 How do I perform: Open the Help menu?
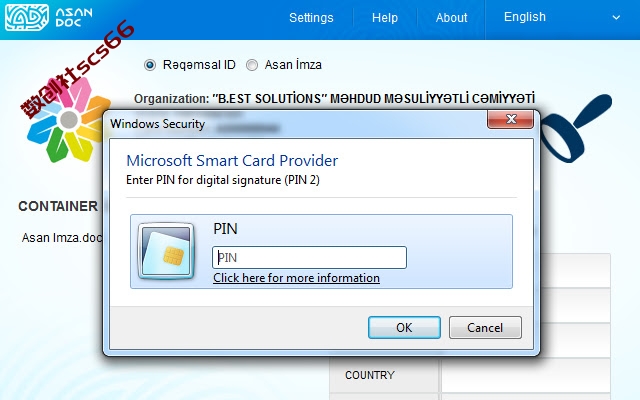point(384,18)
